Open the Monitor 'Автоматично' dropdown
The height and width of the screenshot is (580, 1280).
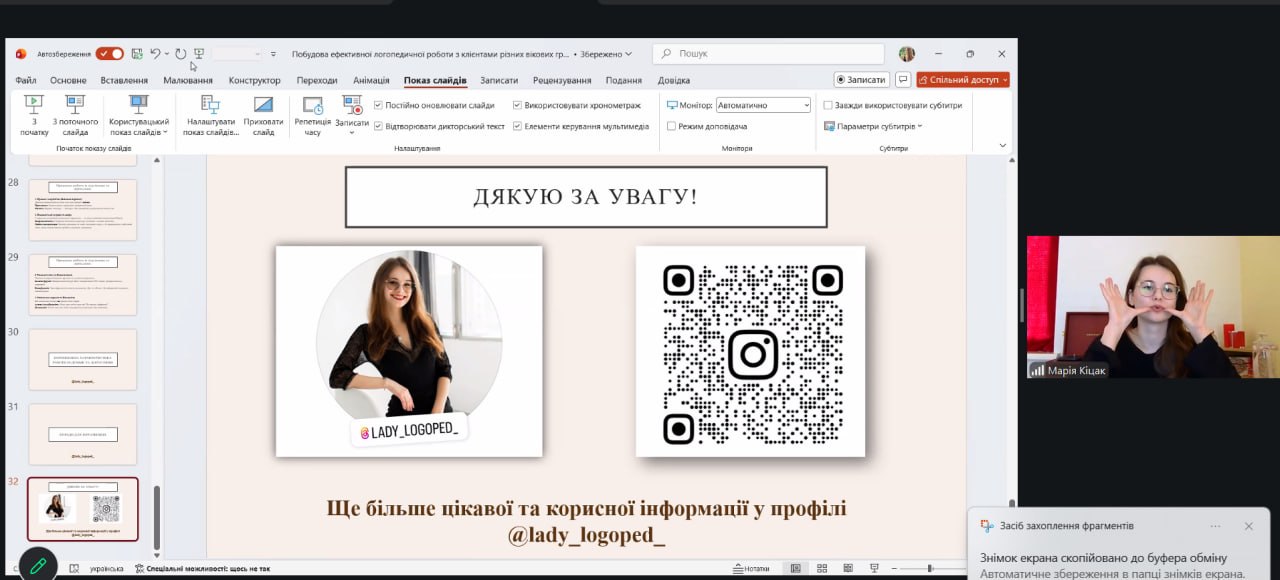[x=764, y=105]
